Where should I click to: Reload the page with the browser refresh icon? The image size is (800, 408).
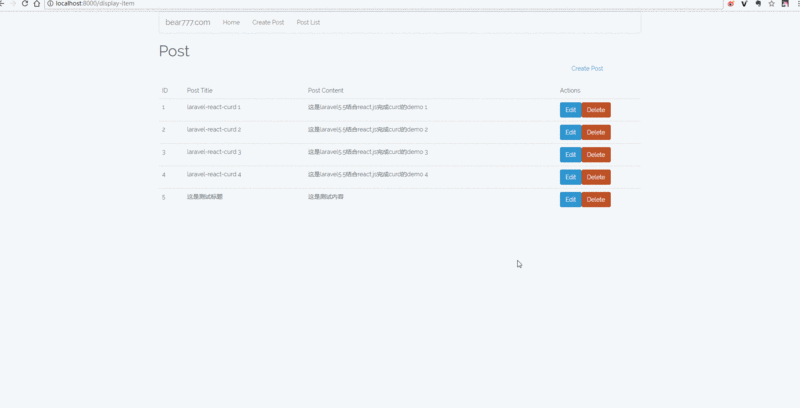(x=24, y=4)
